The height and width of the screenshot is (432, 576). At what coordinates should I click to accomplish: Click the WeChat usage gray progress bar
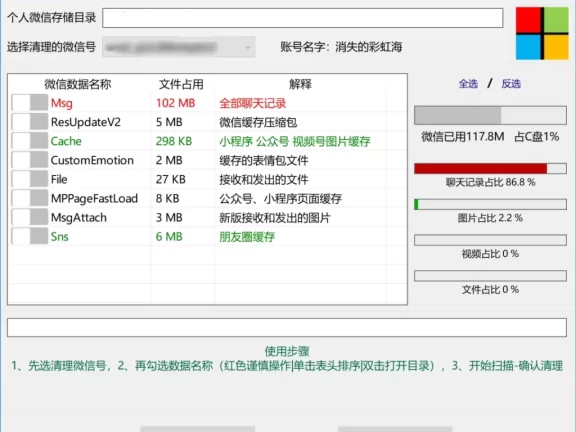click(490, 115)
